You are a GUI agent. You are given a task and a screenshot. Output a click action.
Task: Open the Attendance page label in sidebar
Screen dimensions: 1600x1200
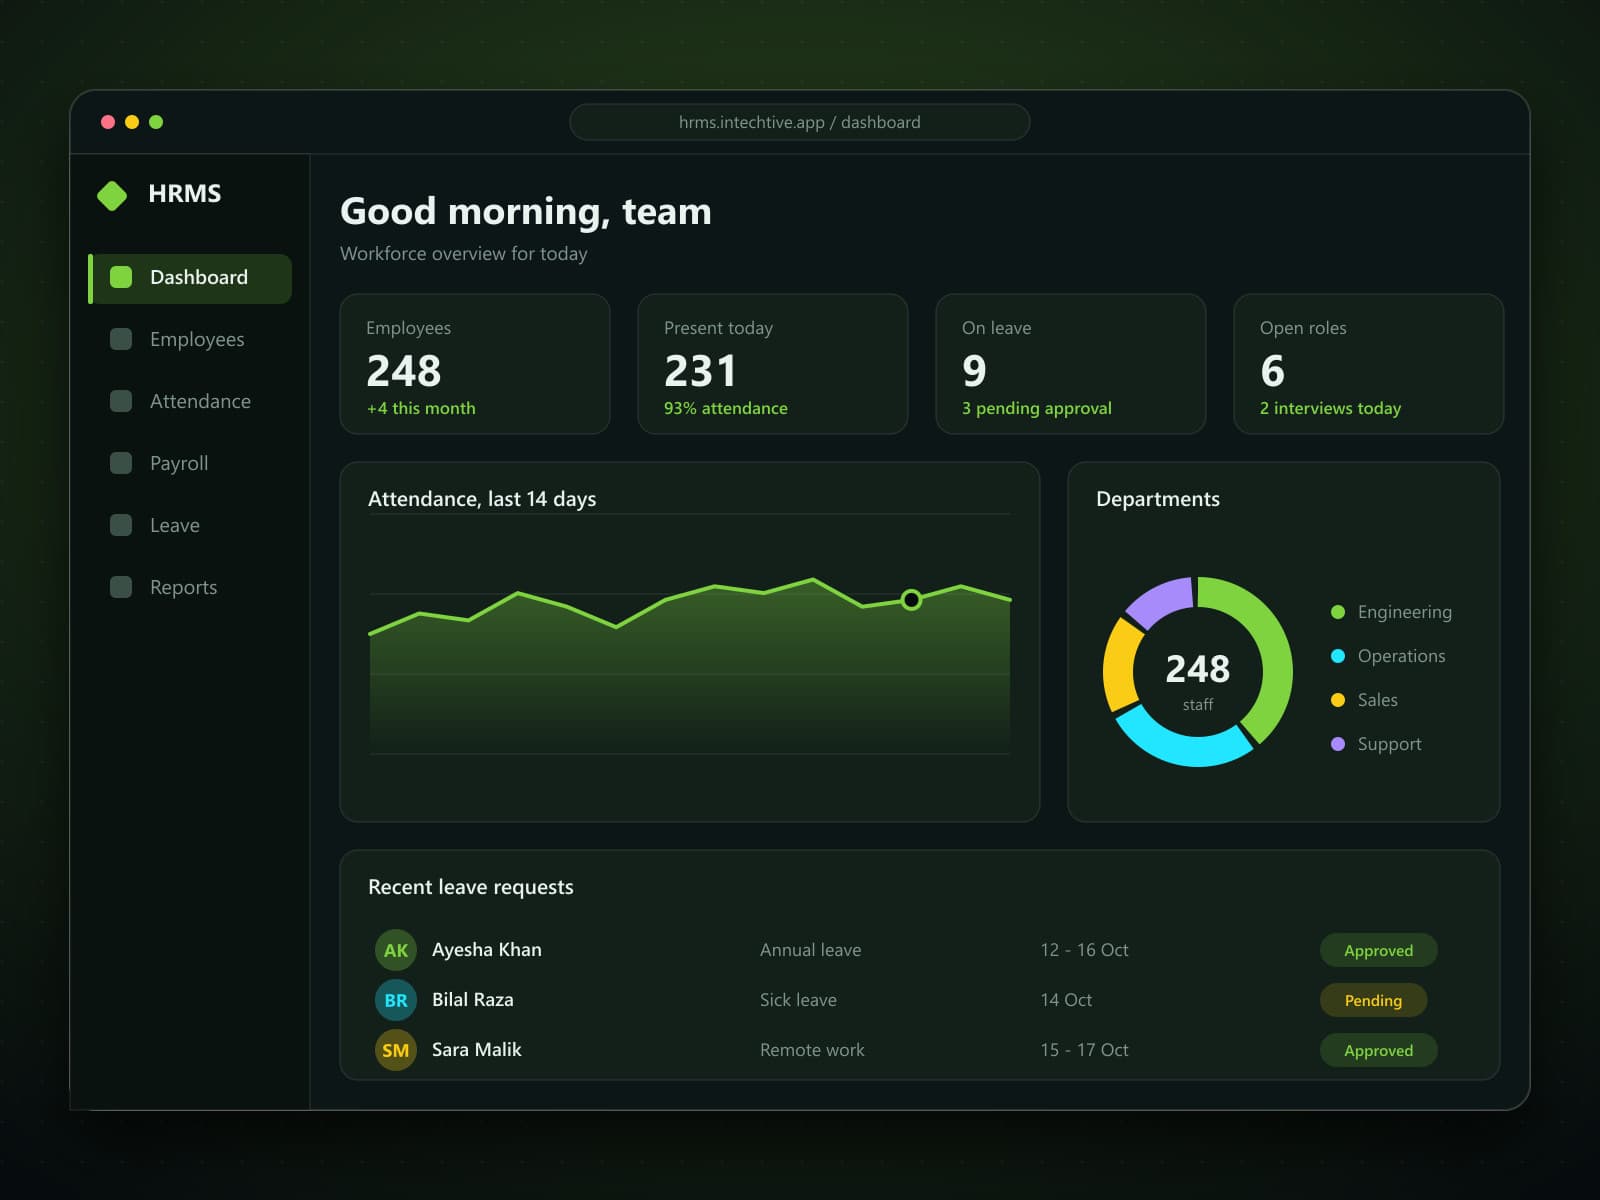[200, 401]
